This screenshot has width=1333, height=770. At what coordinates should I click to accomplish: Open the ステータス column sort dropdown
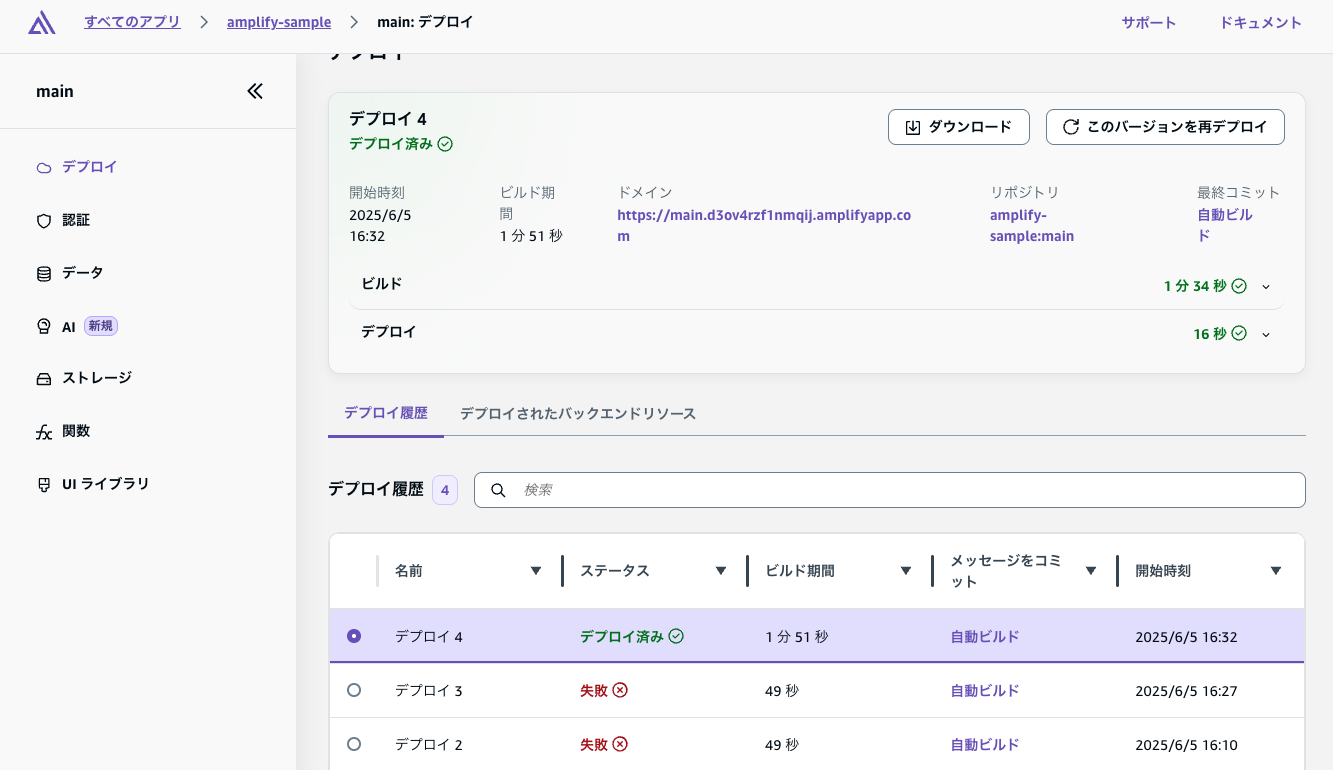tap(721, 571)
